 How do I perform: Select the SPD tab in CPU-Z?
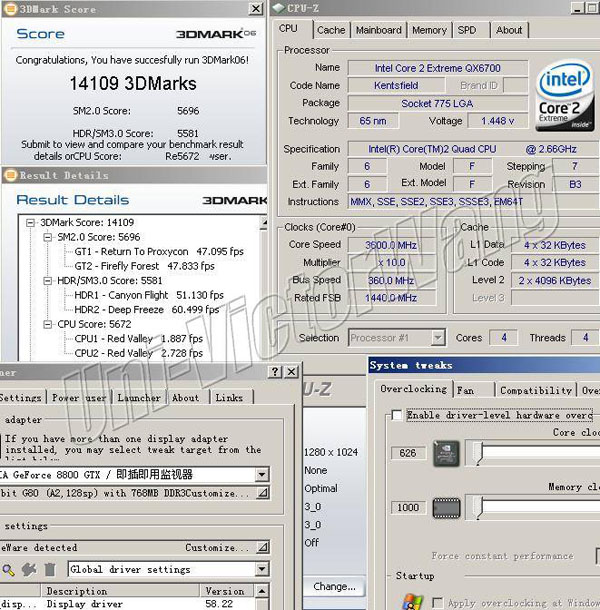[x=467, y=30]
